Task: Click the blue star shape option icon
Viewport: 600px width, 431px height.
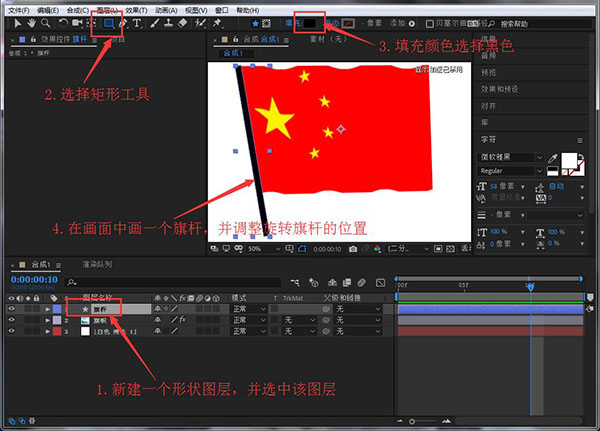Action: coord(255,24)
